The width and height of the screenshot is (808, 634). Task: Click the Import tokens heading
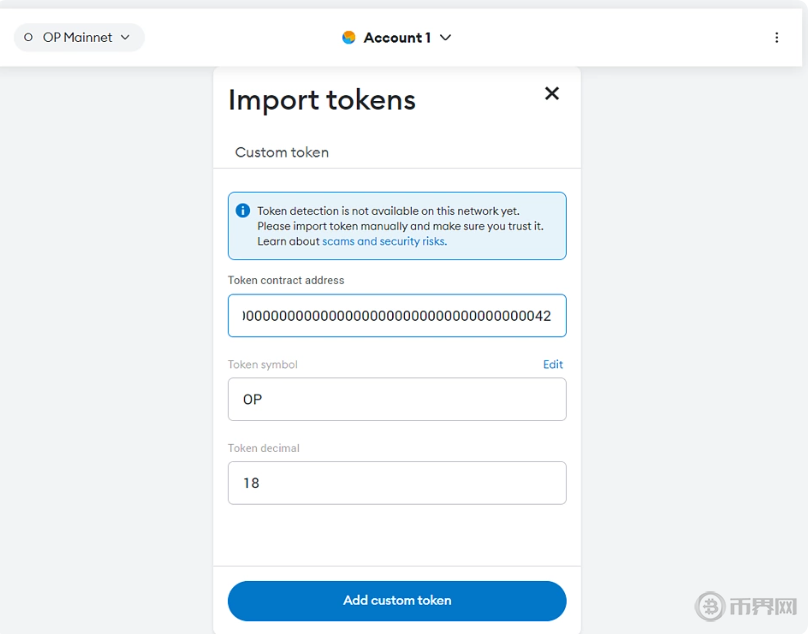click(x=322, y=100)
